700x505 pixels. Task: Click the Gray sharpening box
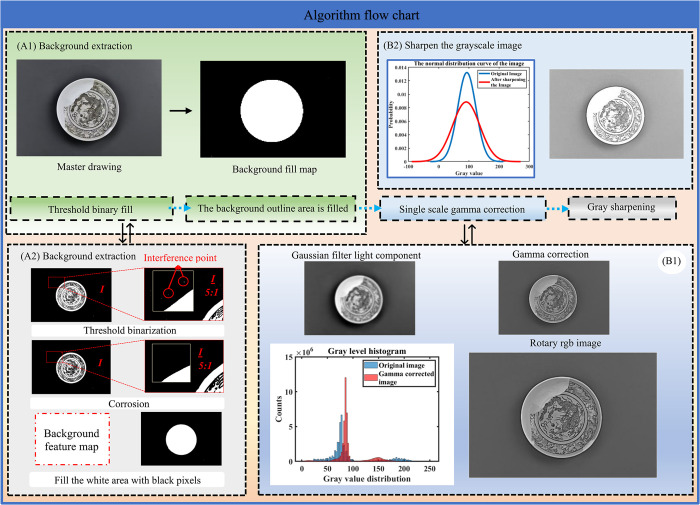(621, 207)
